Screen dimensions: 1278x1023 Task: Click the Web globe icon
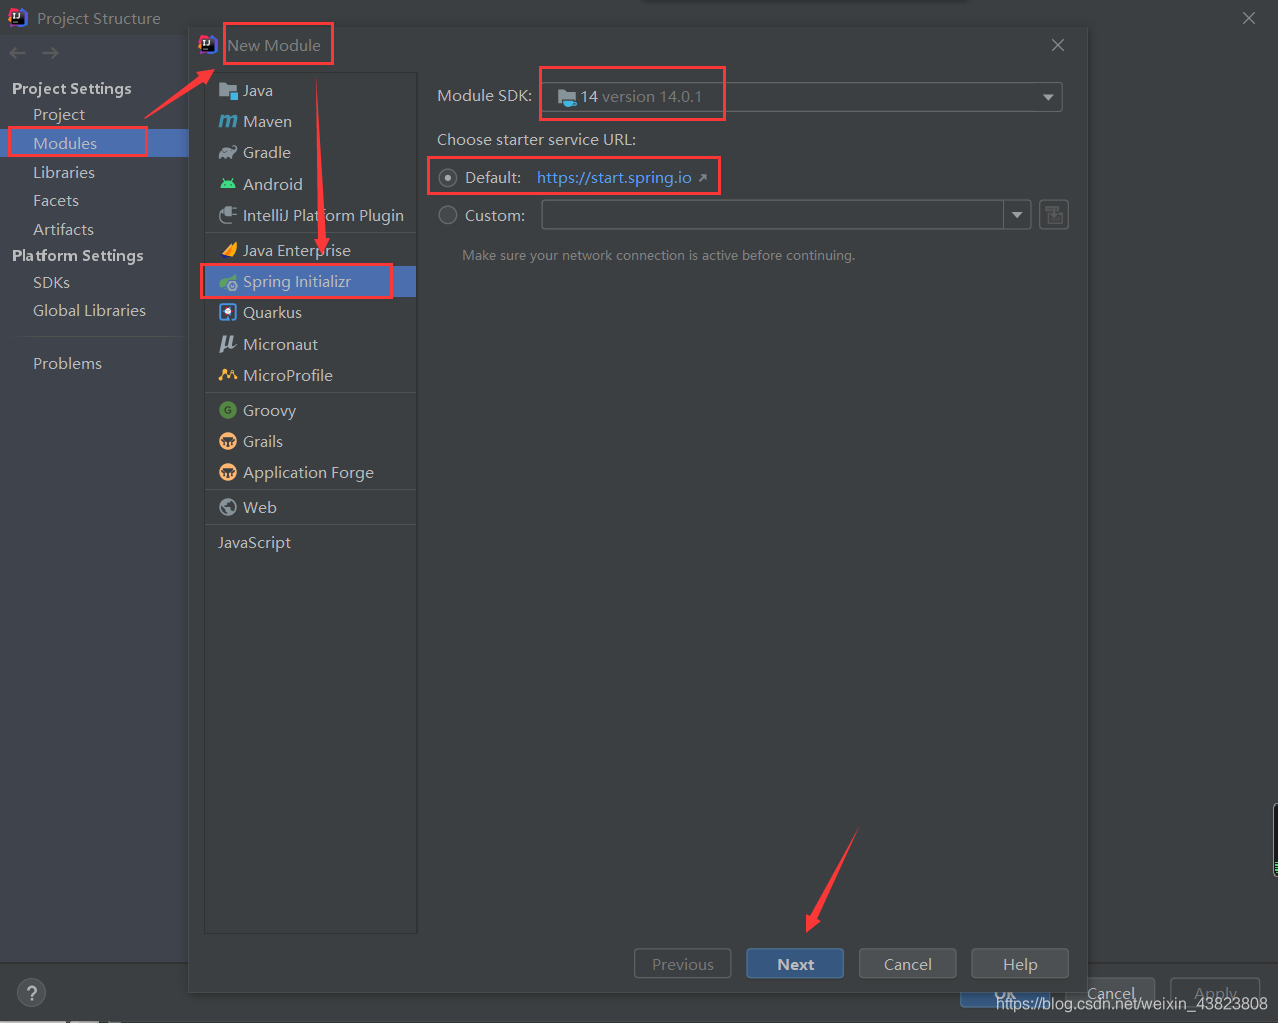click(x=228, y=507)
